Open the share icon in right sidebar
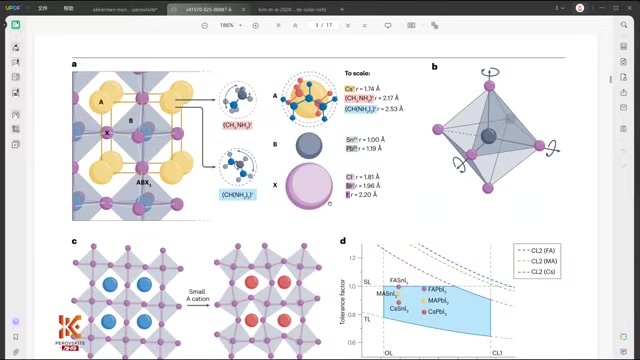Screen dimensions: 640x360 624,93
